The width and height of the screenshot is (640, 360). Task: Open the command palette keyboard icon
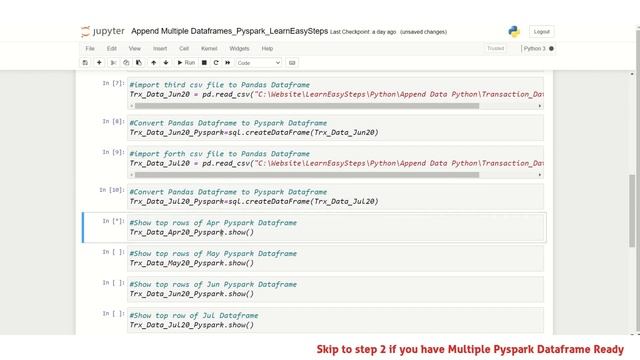[x=292, y=63]
